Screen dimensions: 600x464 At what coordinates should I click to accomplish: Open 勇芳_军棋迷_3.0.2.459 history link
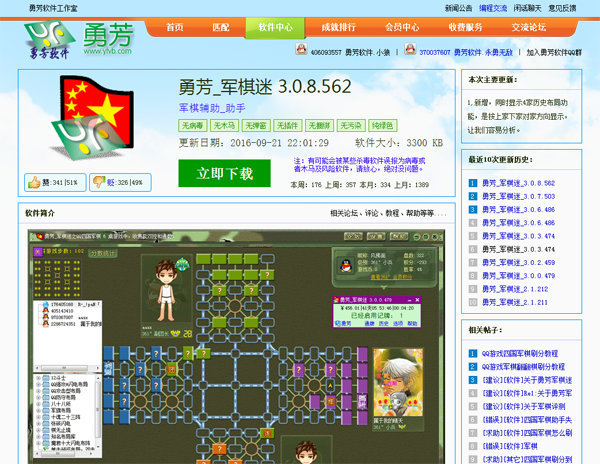coord(518,262)
